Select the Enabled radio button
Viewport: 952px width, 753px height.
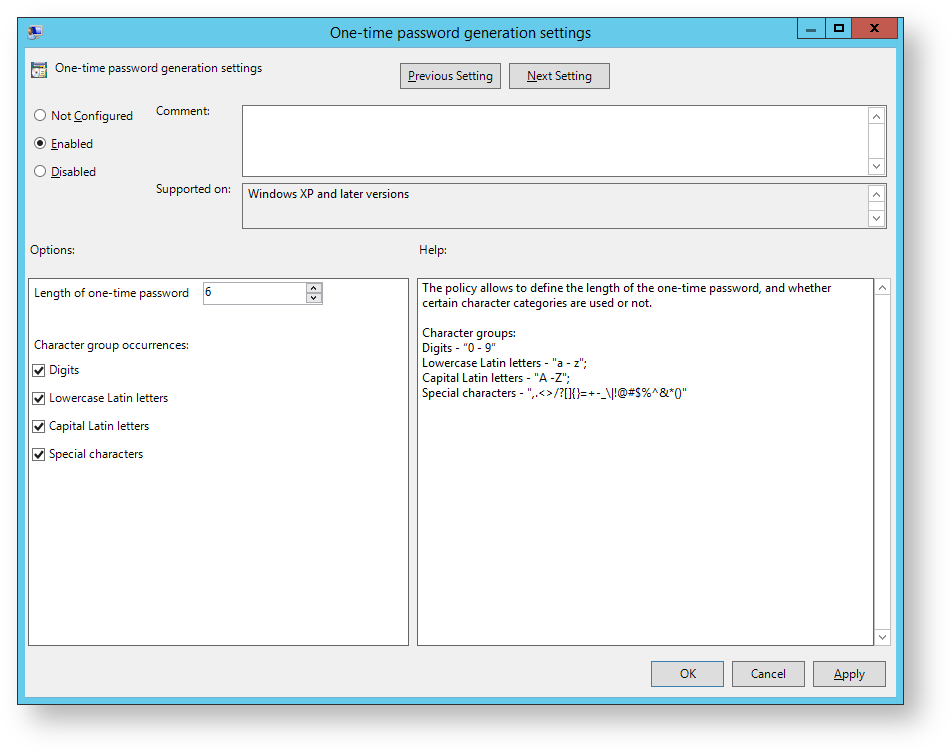point(40,144)
